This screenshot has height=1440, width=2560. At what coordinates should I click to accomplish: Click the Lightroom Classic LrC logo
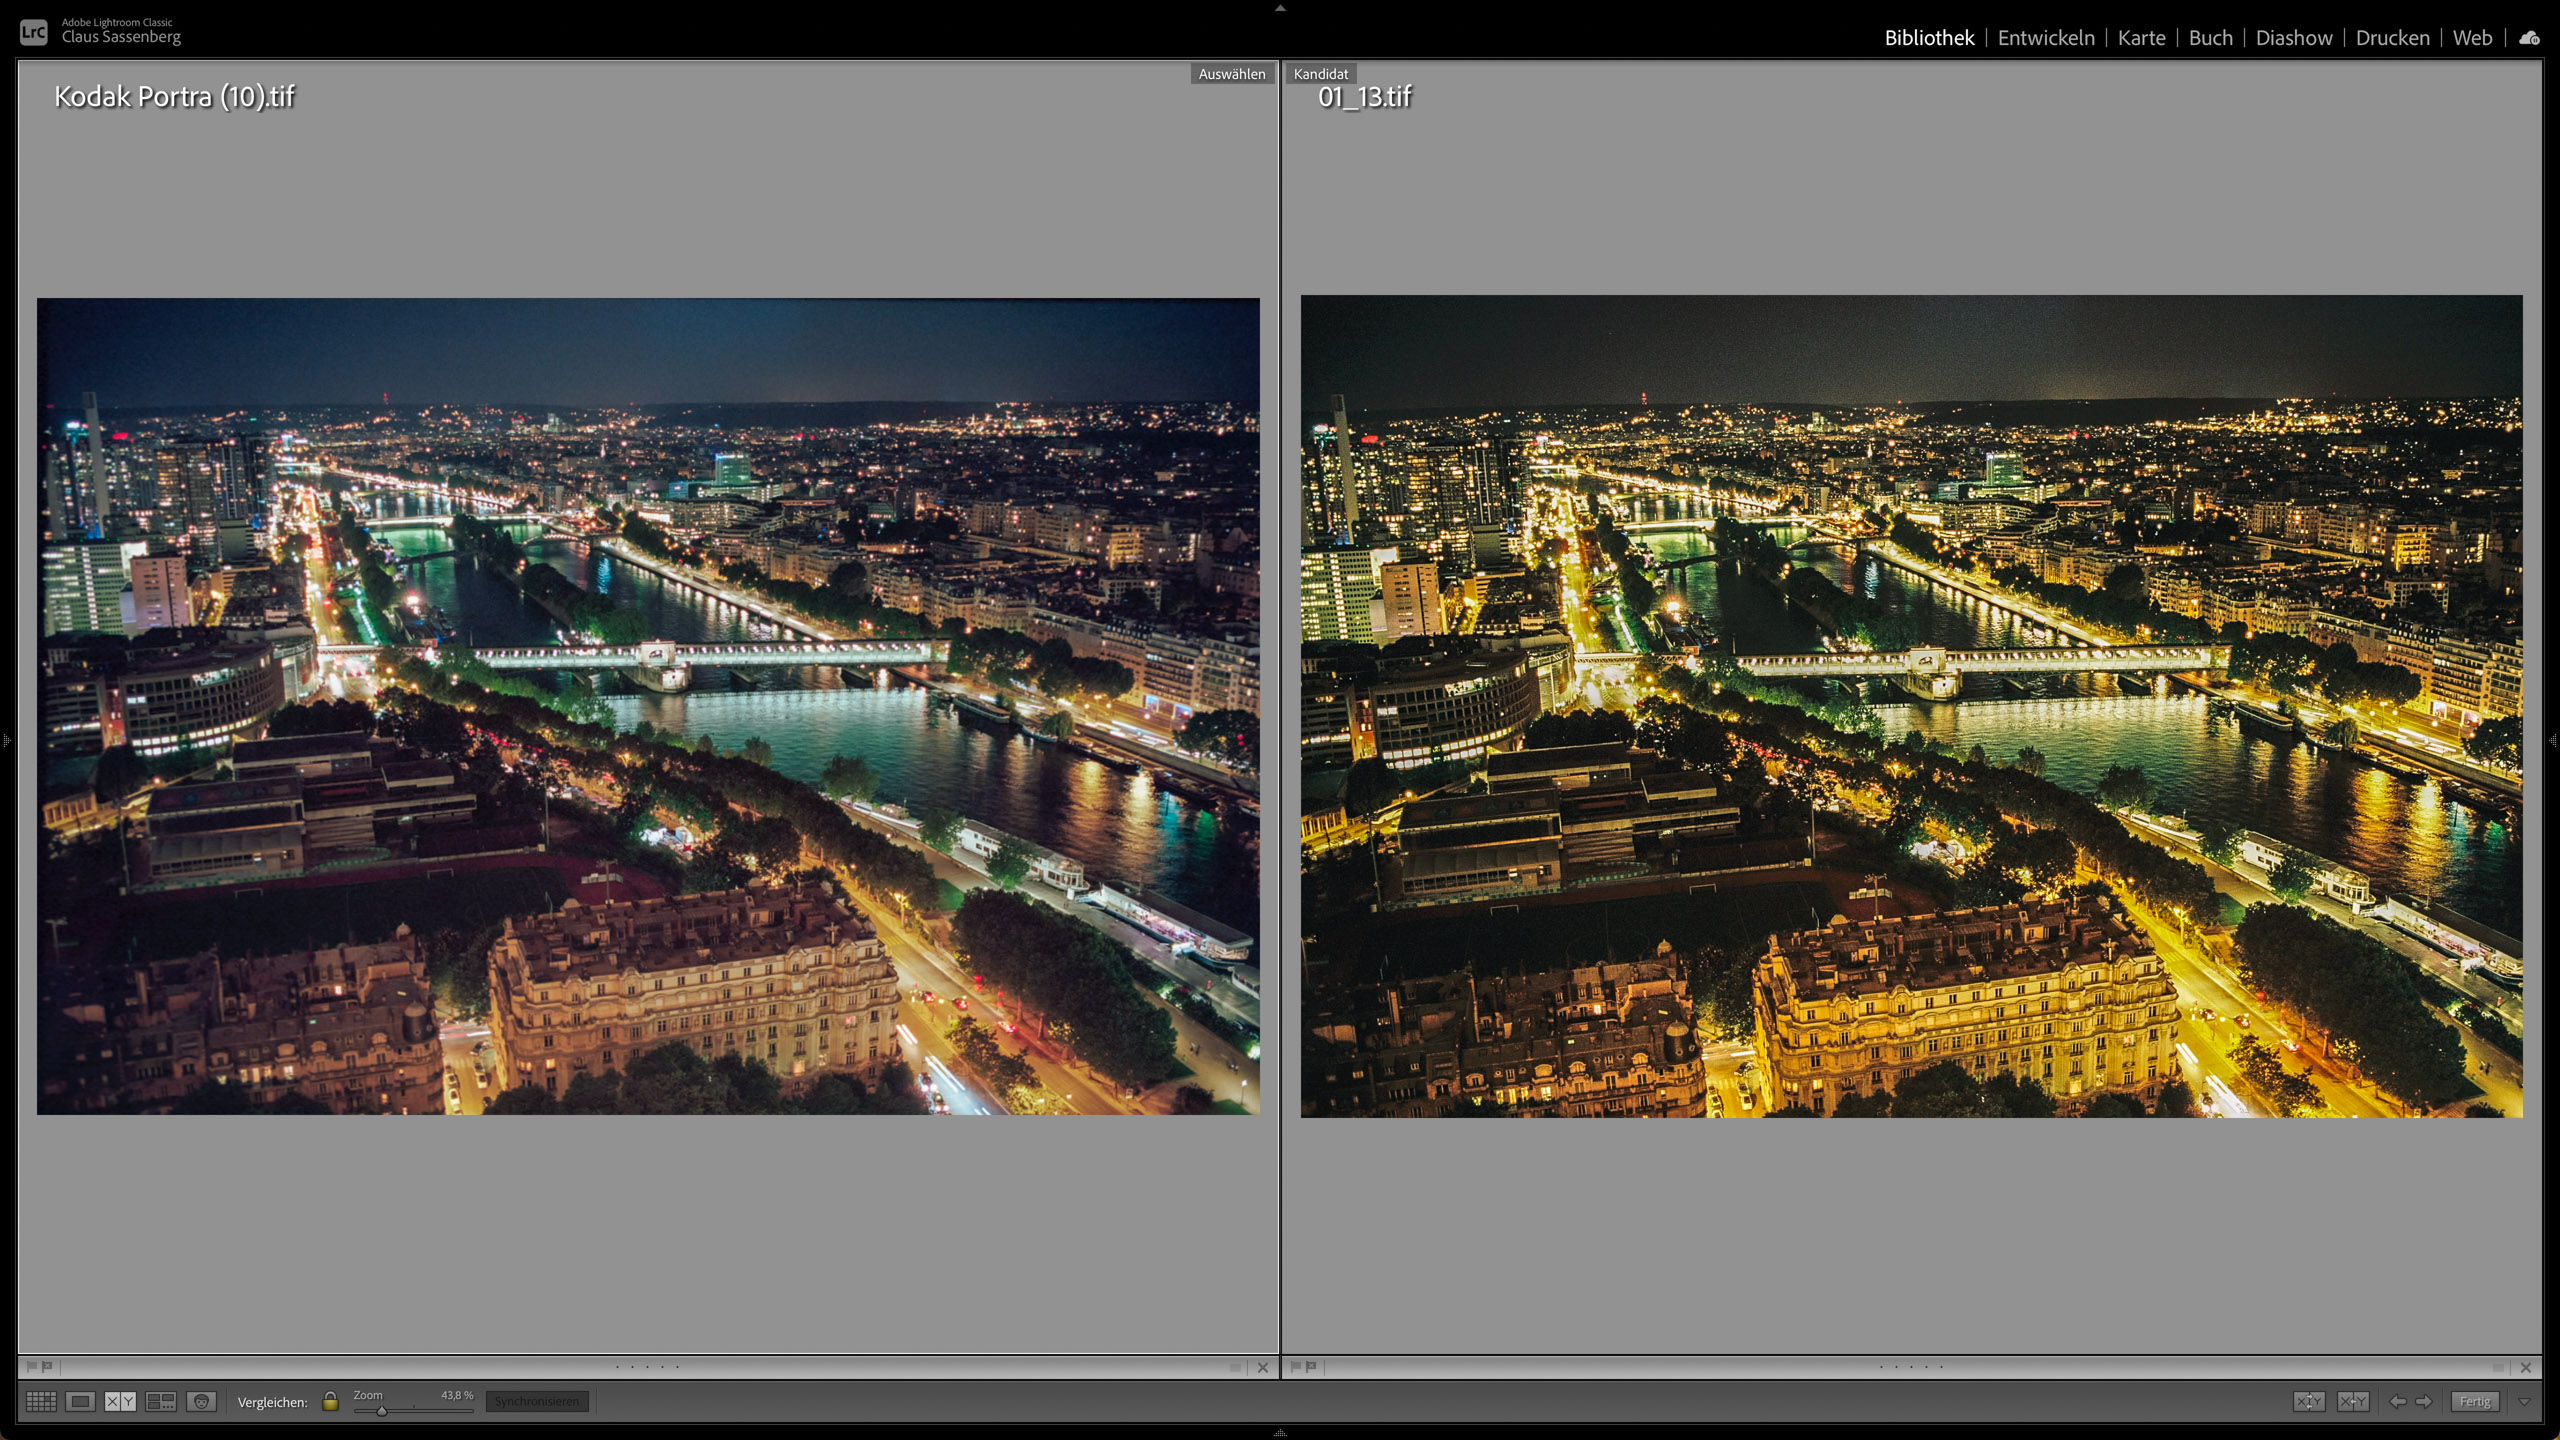(33, 32)
